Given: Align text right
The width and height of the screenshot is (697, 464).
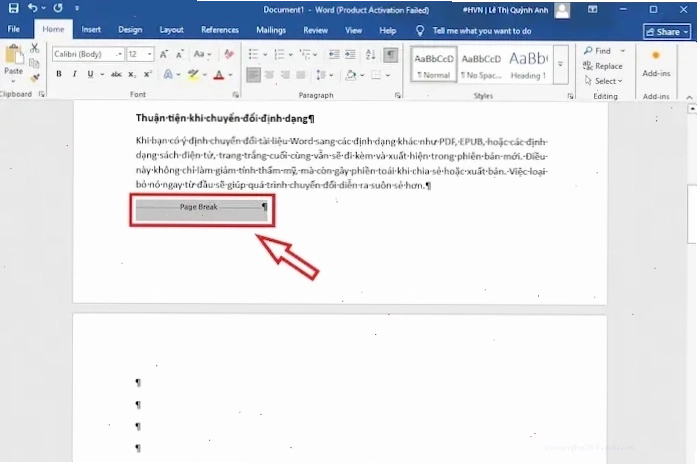Looking at the screenshot, I should (285, 75).
